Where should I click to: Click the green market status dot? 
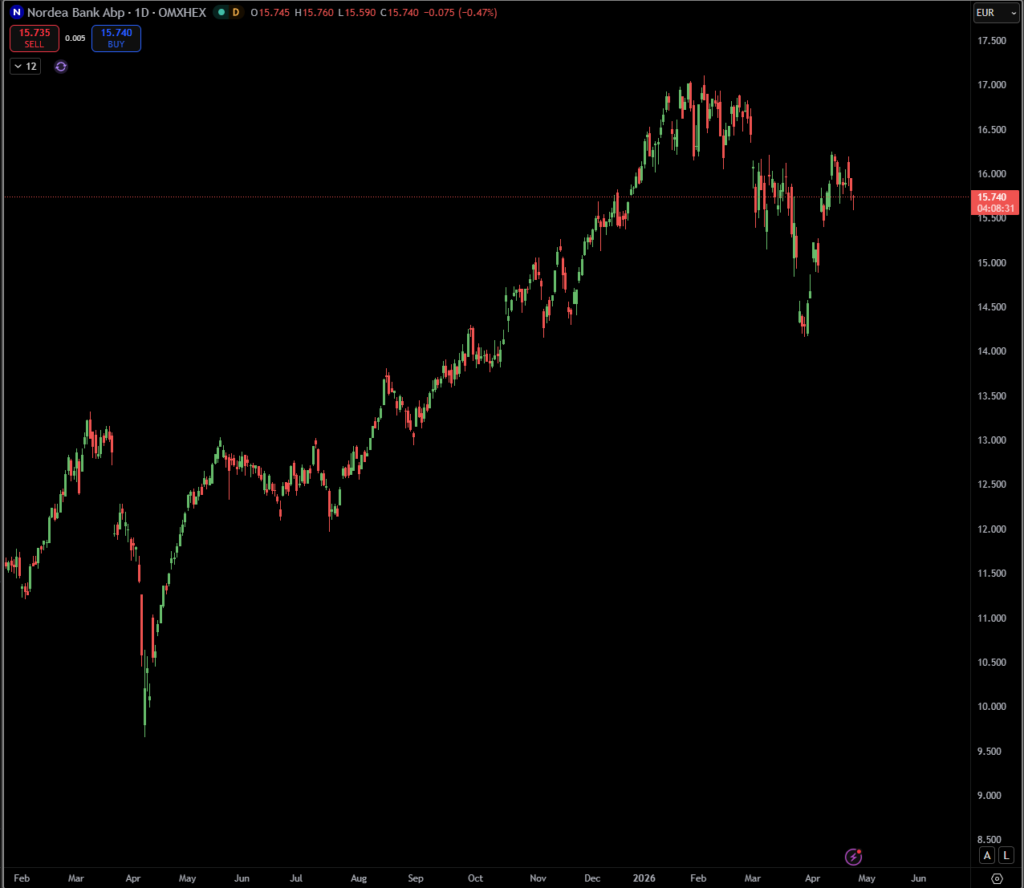220,12
